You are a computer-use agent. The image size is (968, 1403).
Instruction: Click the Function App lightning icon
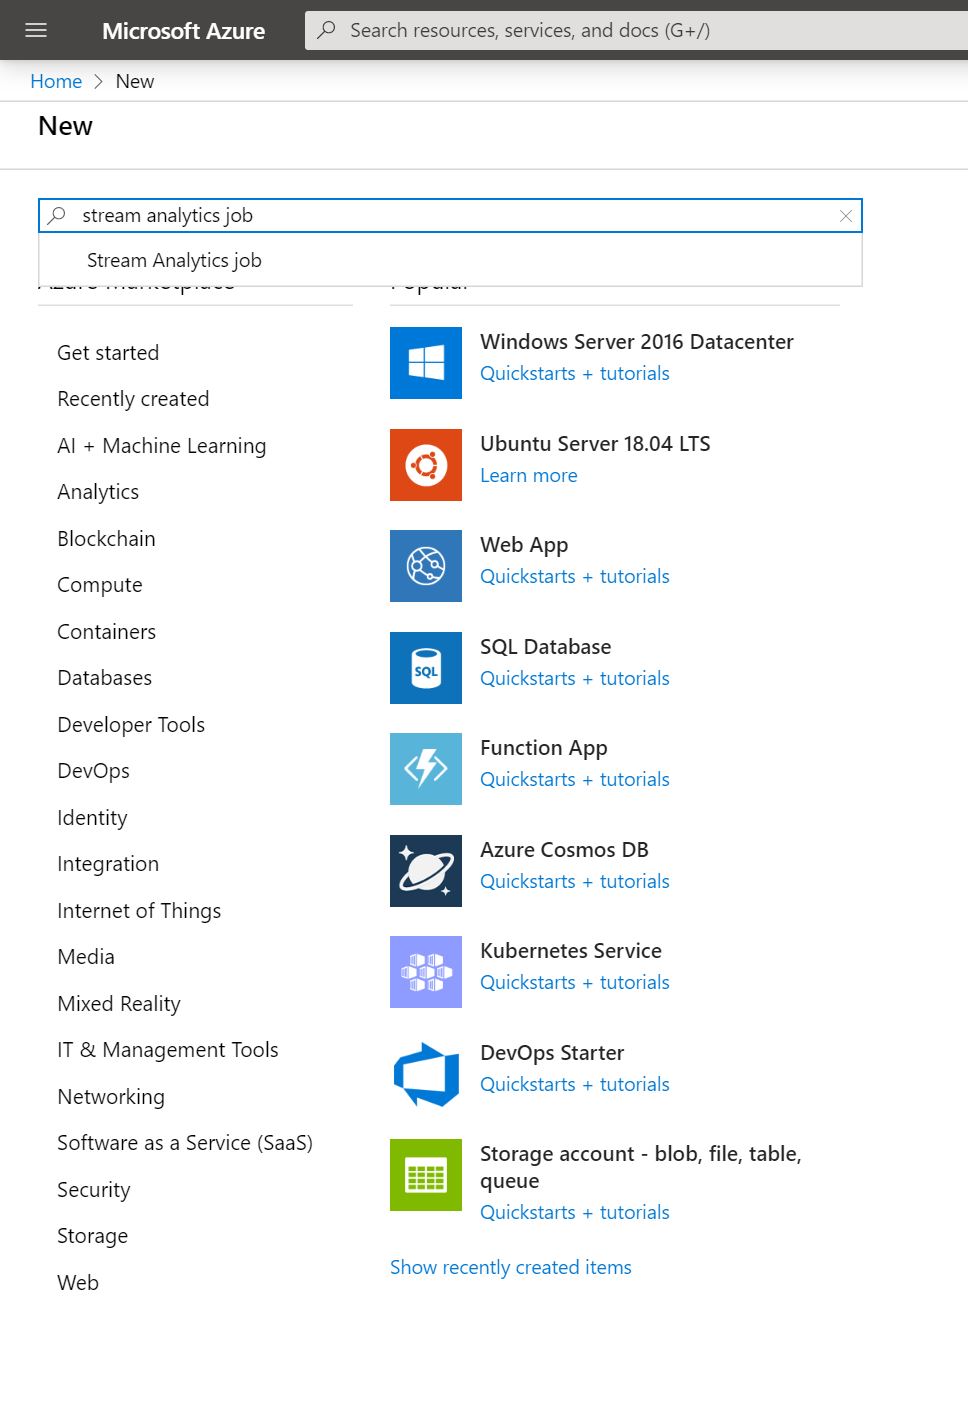point(425,769)
